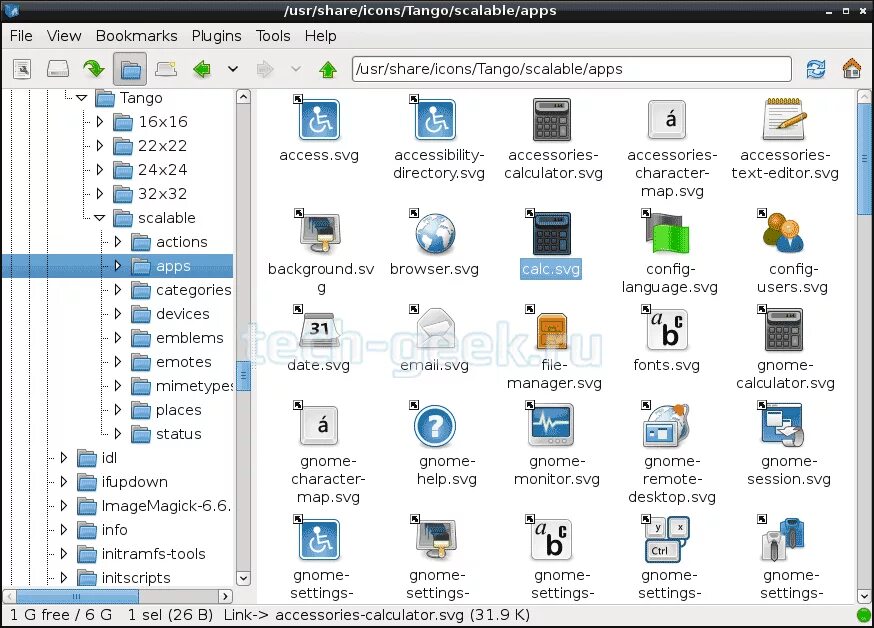The image size is (874, 628).
Task: Select file-manager.svg cabinet icon
Action: [552, 330]
